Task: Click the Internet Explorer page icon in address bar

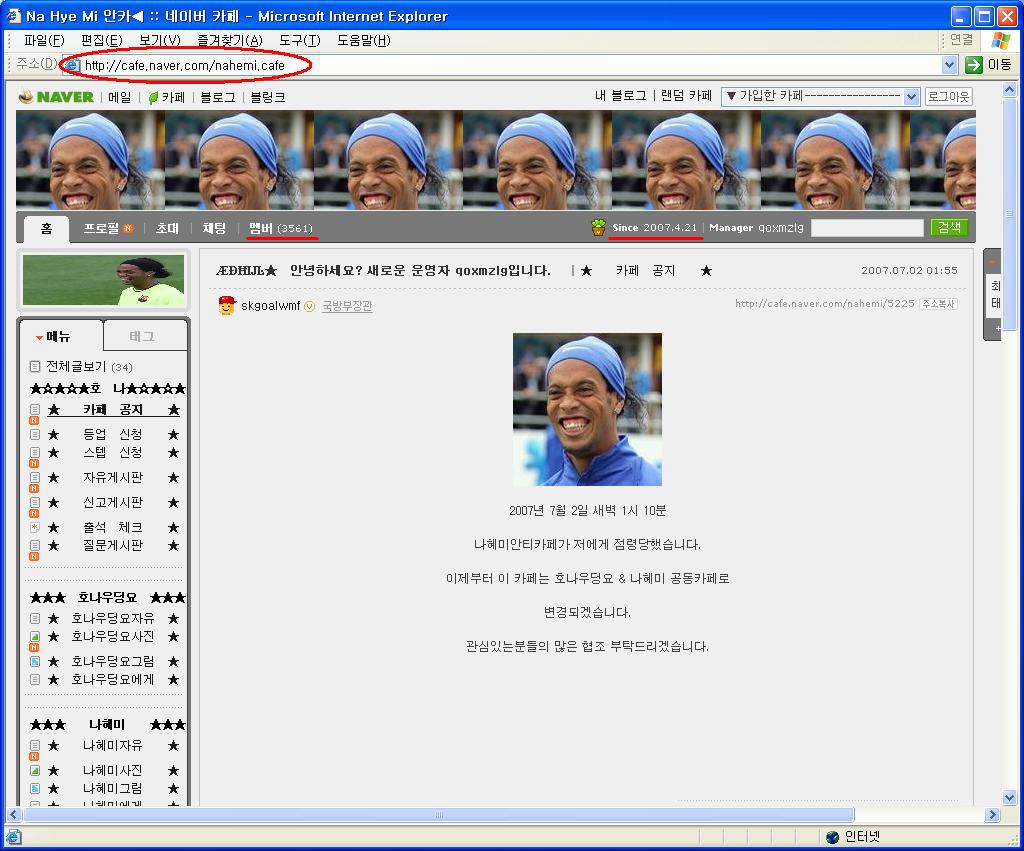Action: point(71,65)
